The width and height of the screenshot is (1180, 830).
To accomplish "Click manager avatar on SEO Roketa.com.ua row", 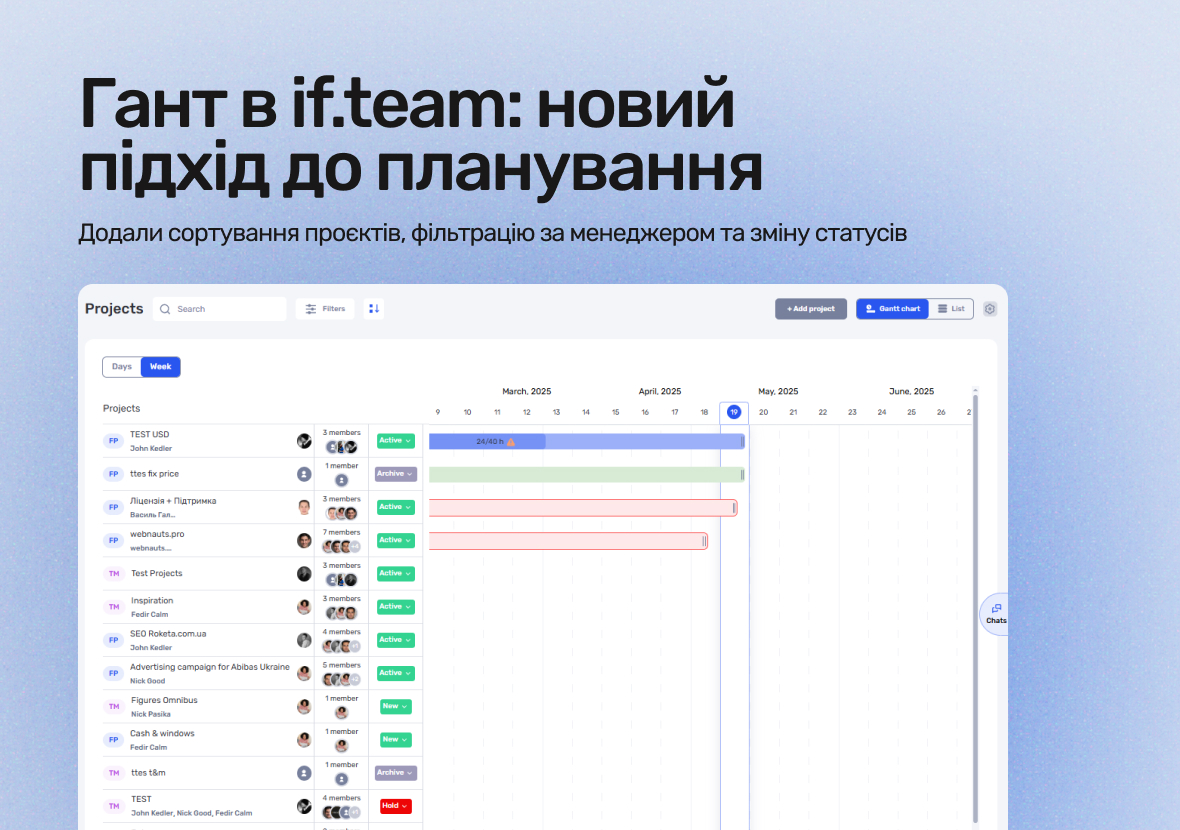I will [x=304, y=640].
